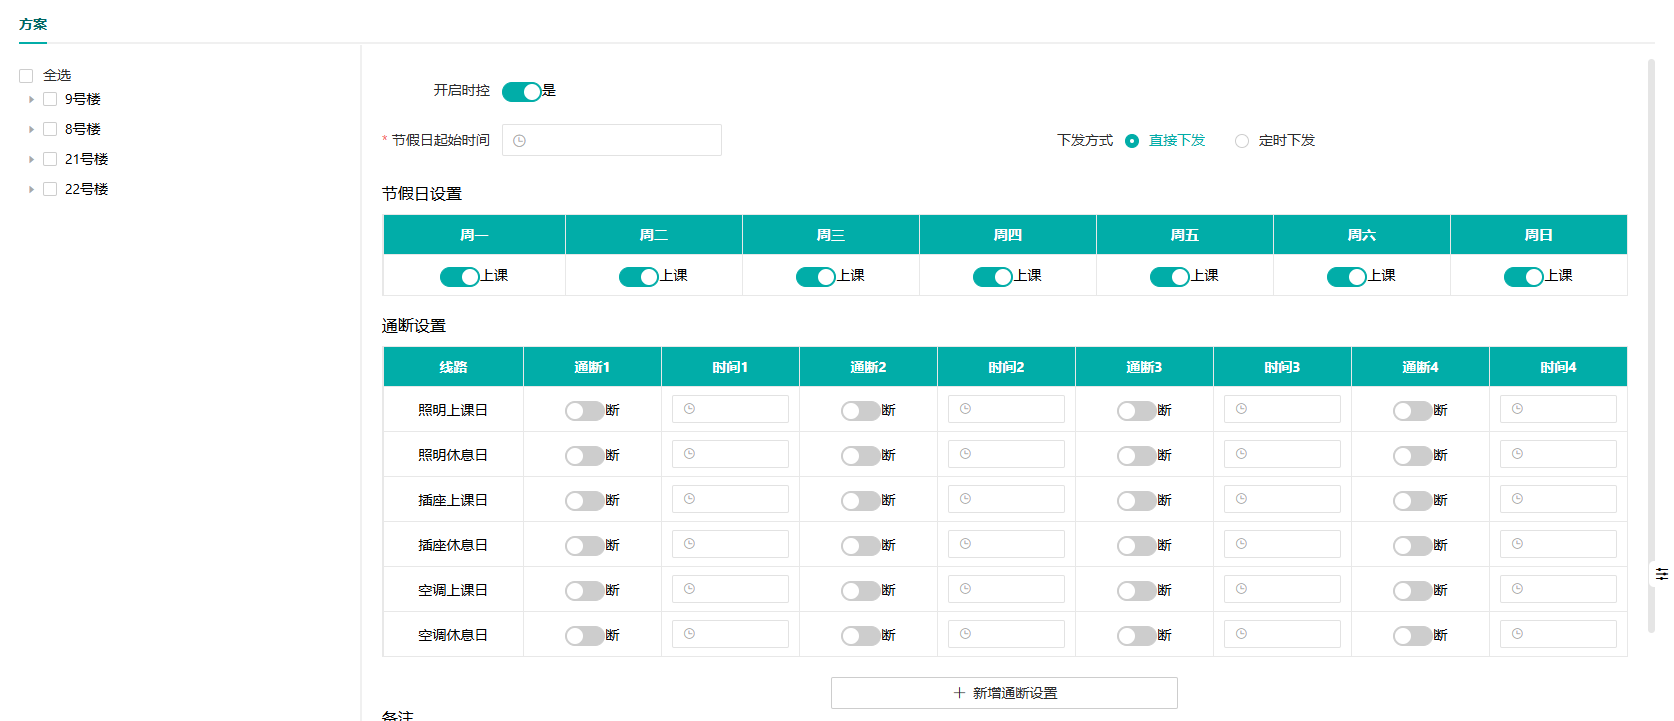Click clock icon in 照明休息日 时间2 cell
1674x721 pixels.
point(965,454)
